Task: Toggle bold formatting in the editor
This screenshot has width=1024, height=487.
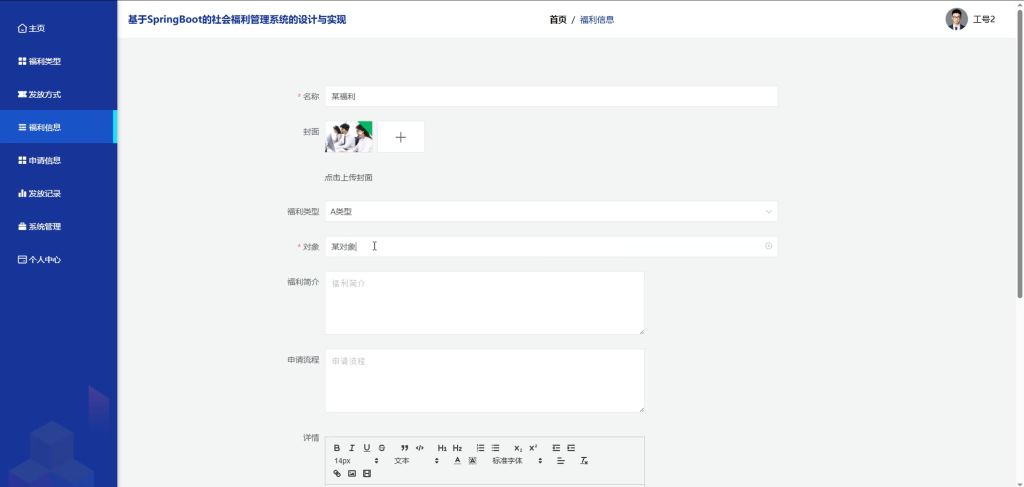Action: (337, 448)
